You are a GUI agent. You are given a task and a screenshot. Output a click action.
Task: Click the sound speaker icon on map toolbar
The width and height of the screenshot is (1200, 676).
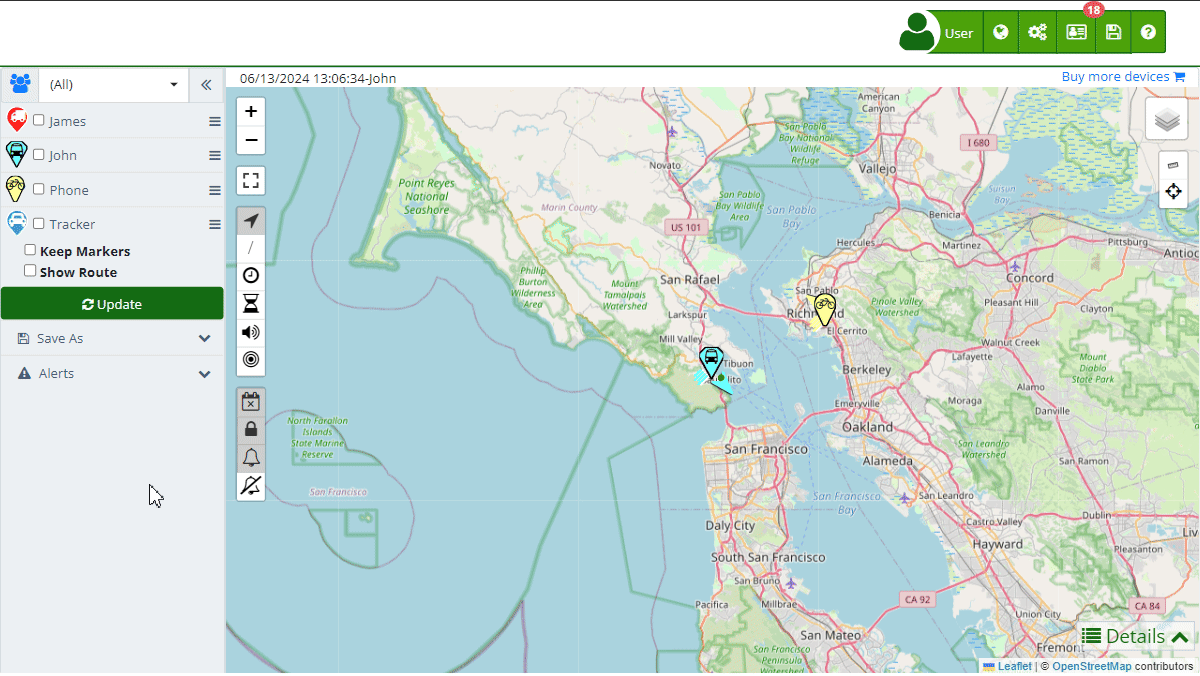[x=251, y=332]
